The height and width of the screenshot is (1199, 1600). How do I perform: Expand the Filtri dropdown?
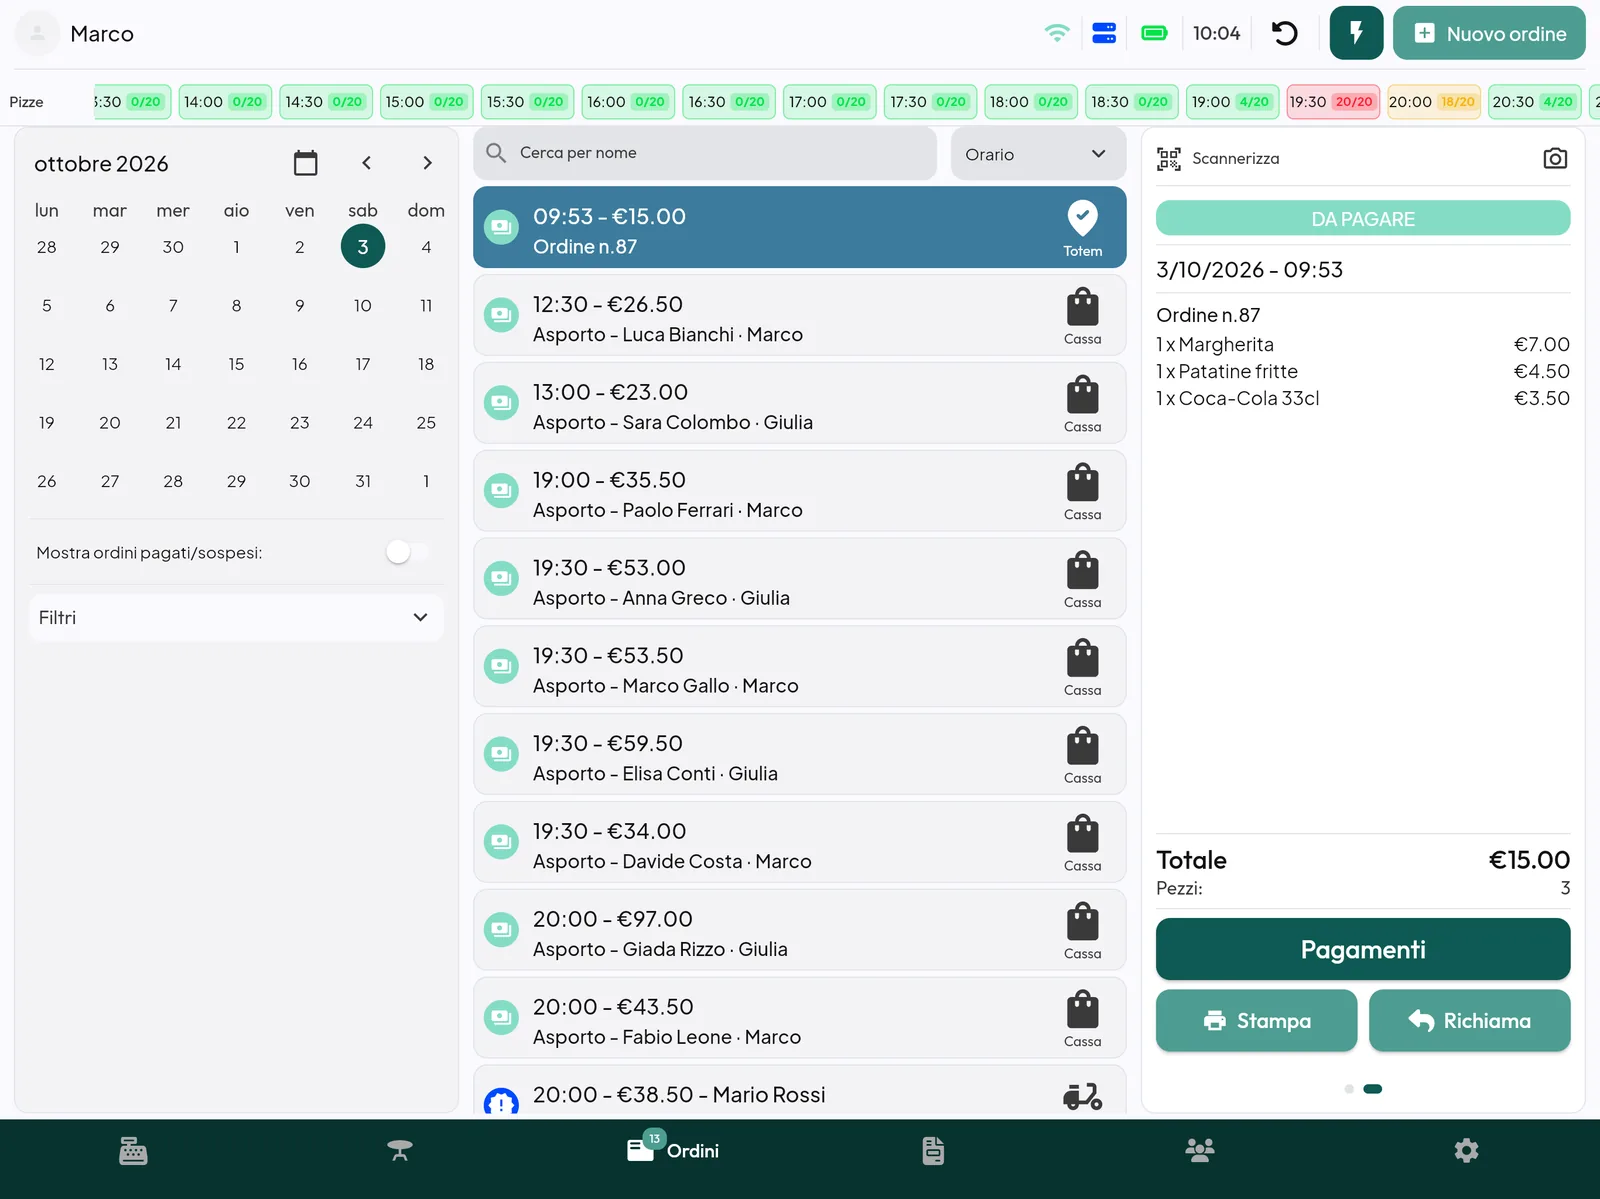click(x=236, y=617)
